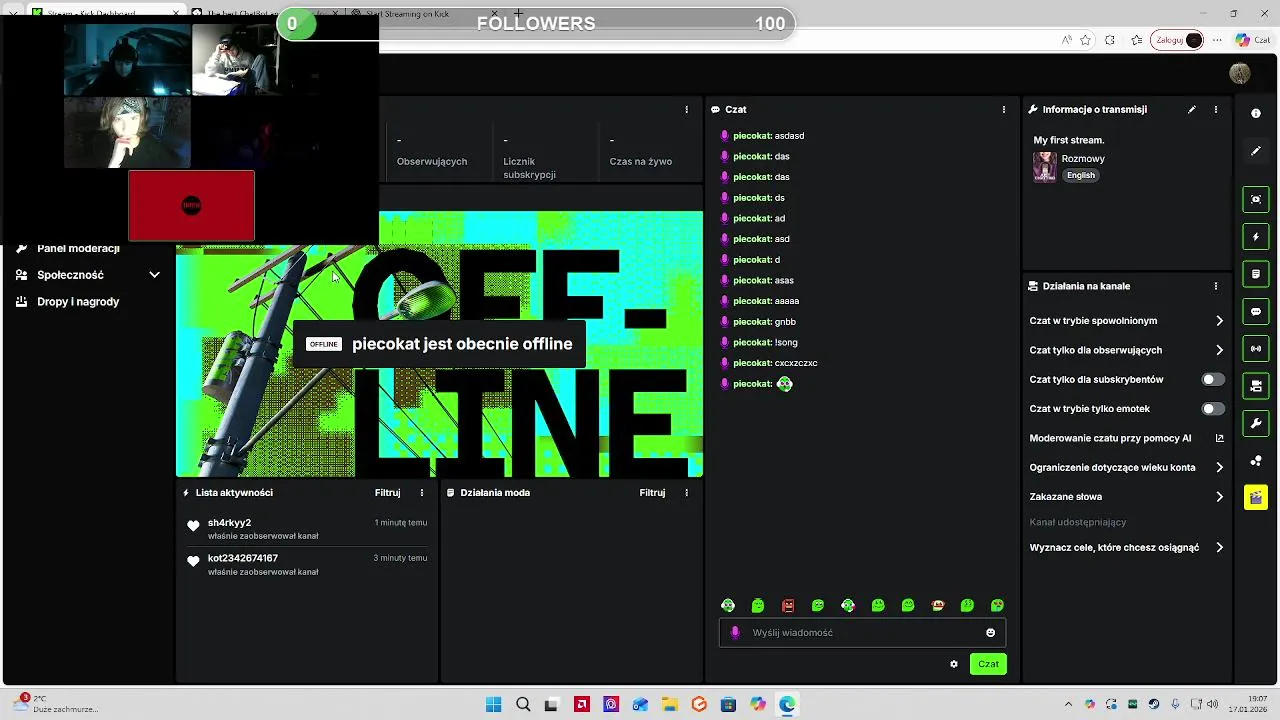Select the capture frame icon in right sidebar

coord(1256,199)
